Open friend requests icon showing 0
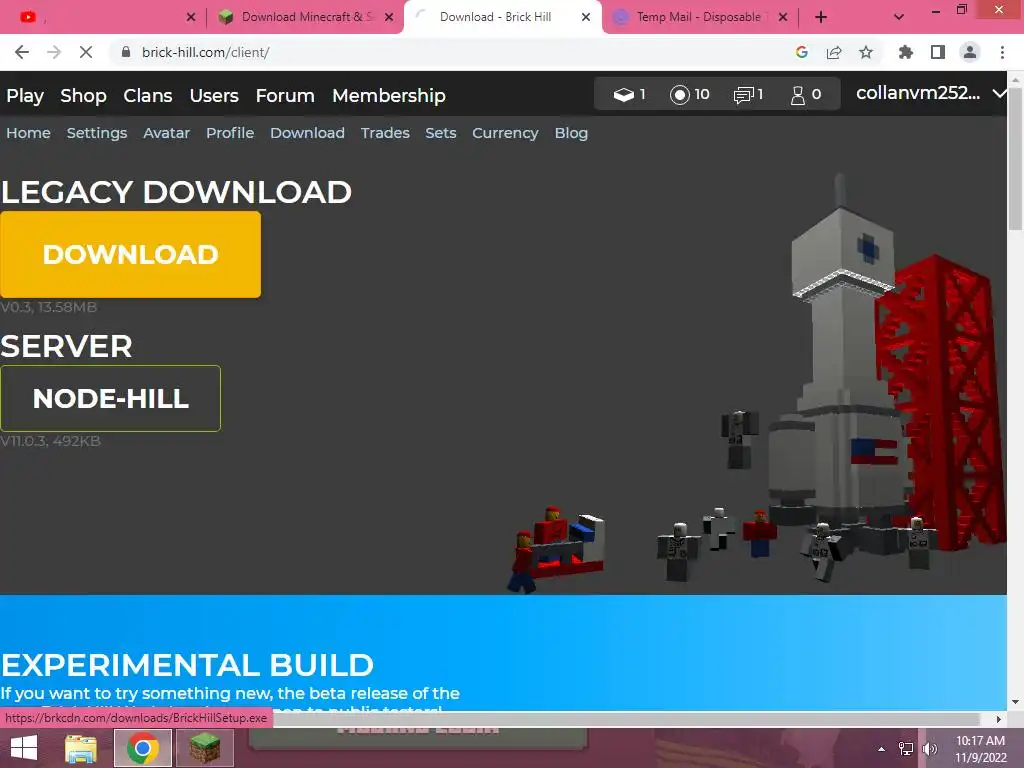 point(806,95)
